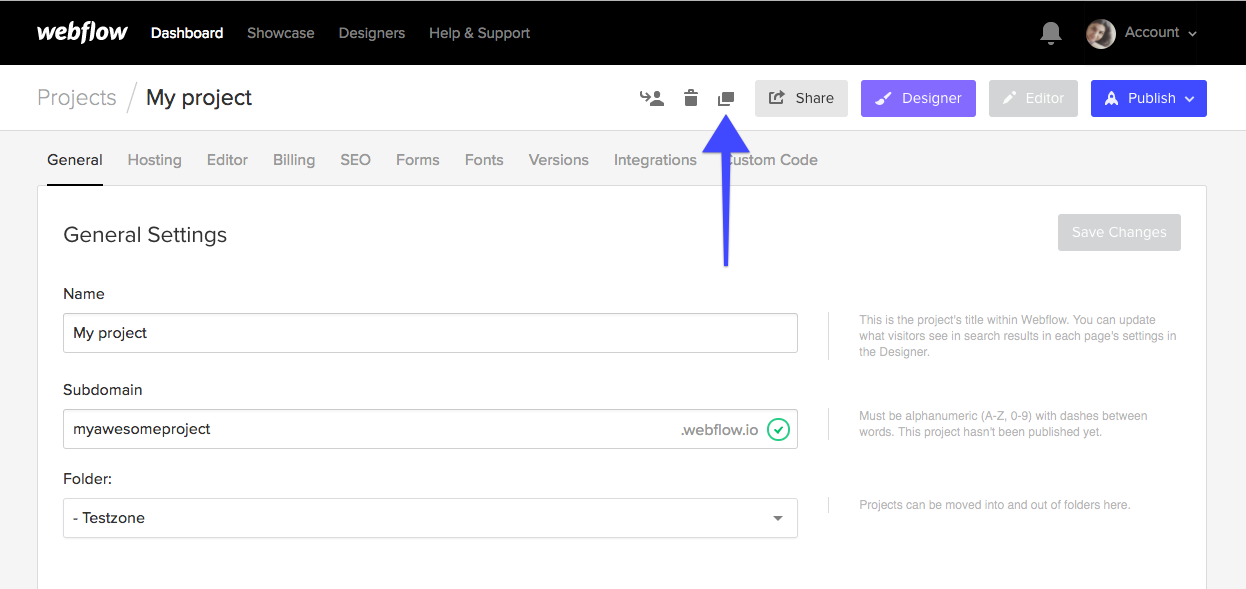Switch to the Hosting tab

[155, 160]
